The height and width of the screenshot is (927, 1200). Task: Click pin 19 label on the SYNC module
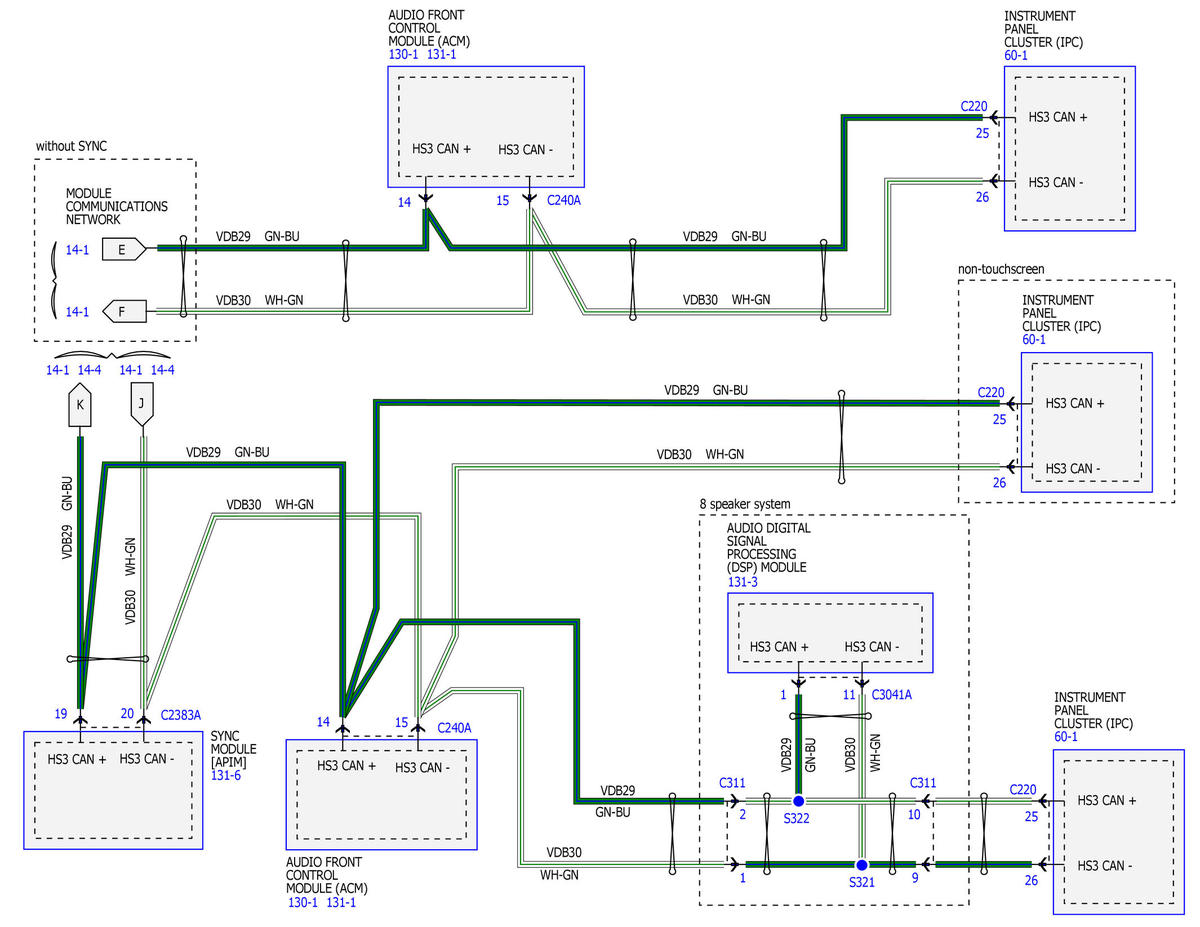coord(61,714)
